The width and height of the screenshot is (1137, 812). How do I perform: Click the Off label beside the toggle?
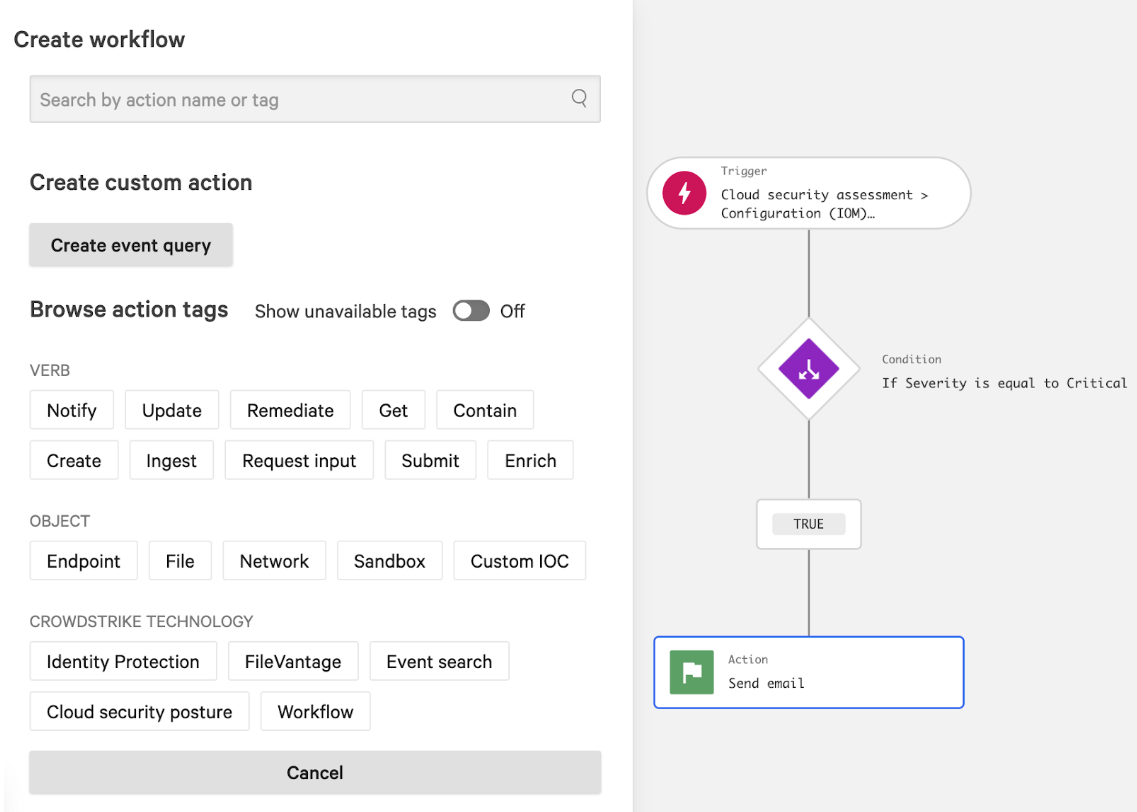point(512,311)
